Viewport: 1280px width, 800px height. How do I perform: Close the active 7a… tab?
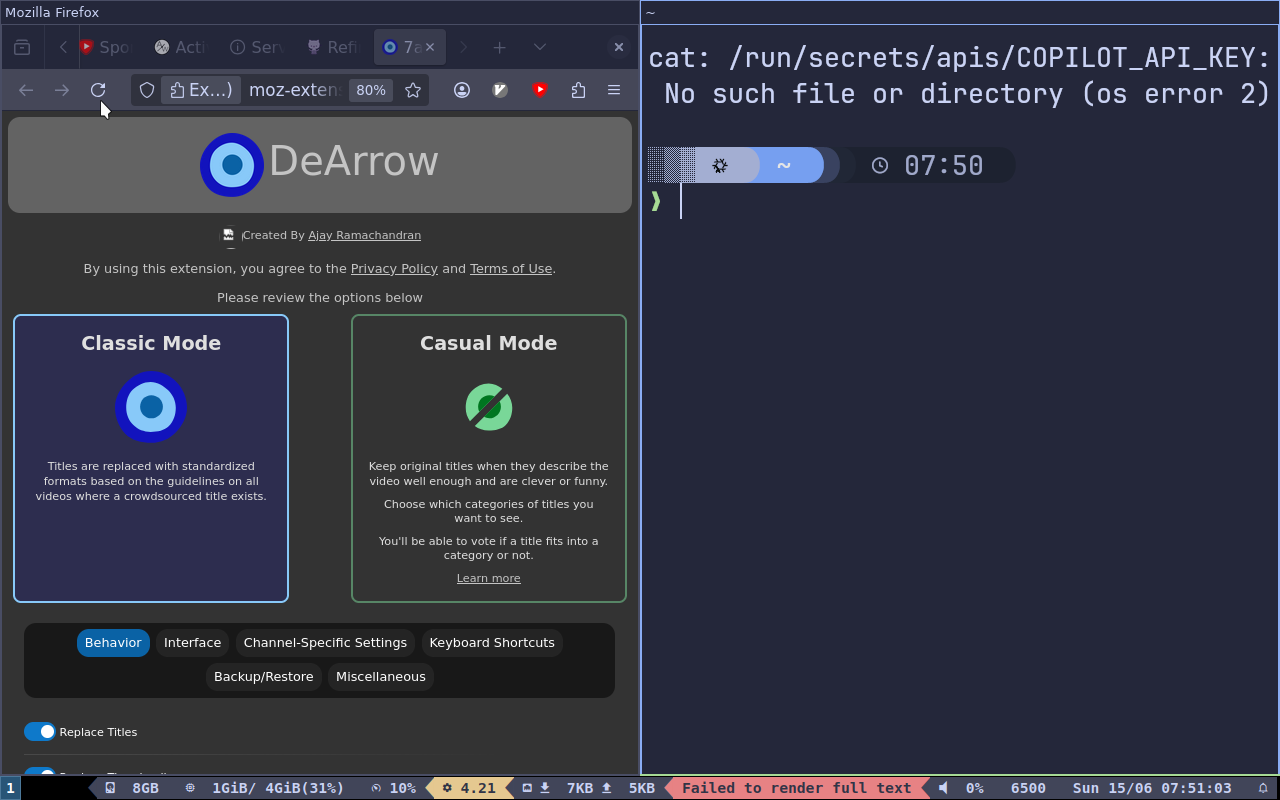(x=430, y=47)
